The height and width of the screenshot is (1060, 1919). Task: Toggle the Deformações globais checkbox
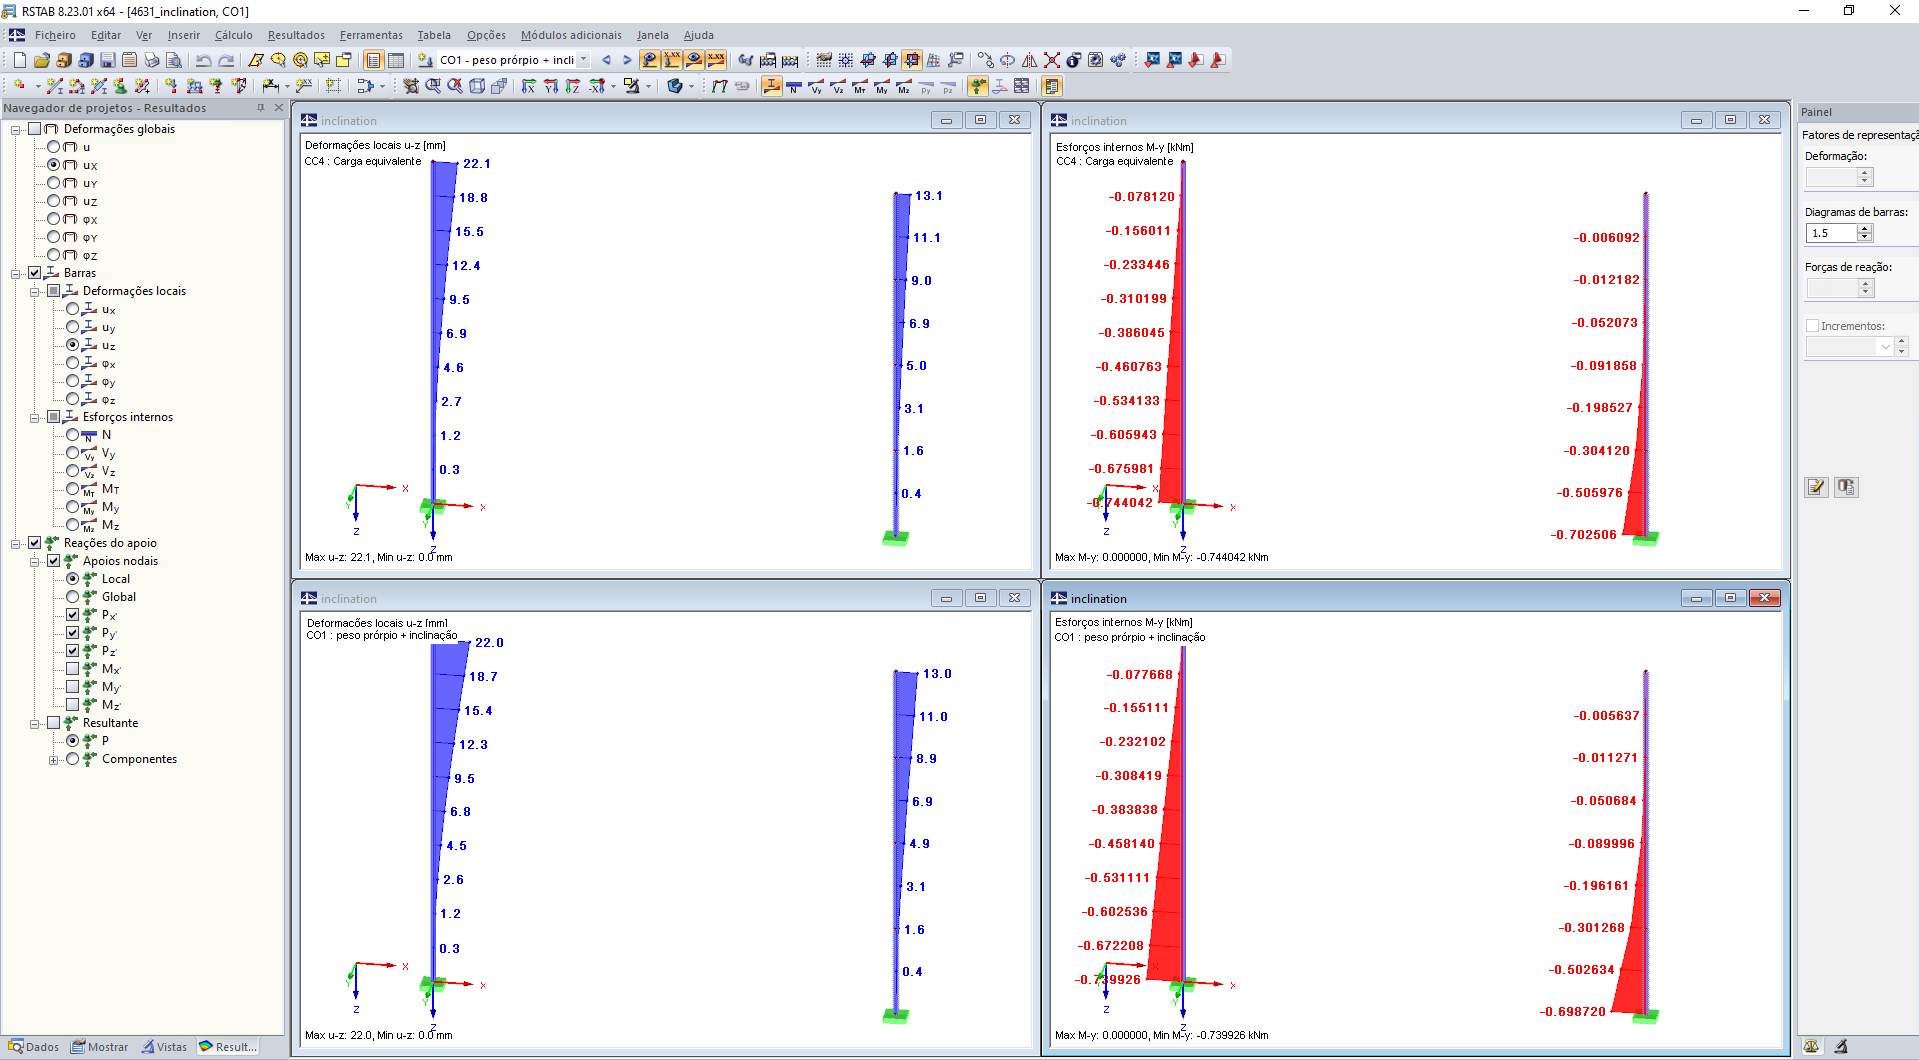35,129
